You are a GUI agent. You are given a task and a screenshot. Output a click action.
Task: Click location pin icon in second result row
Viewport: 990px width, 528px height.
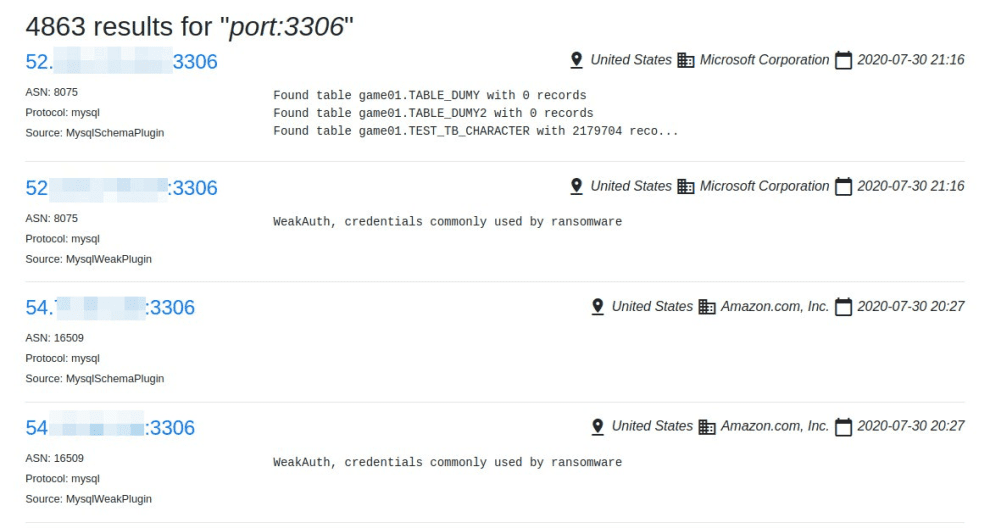576,186
